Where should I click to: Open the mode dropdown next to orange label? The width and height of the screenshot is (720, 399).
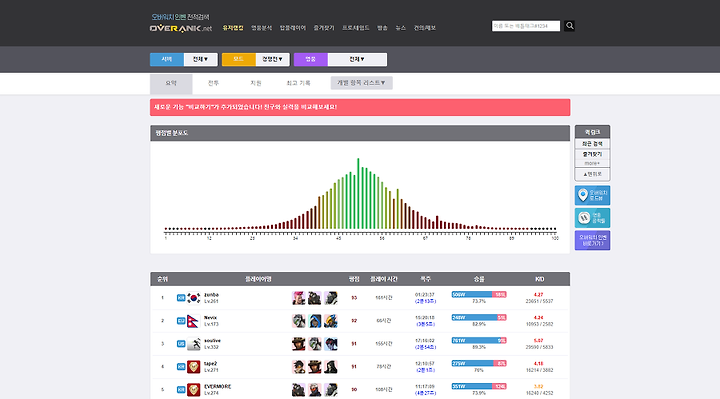tap(272, 59)
